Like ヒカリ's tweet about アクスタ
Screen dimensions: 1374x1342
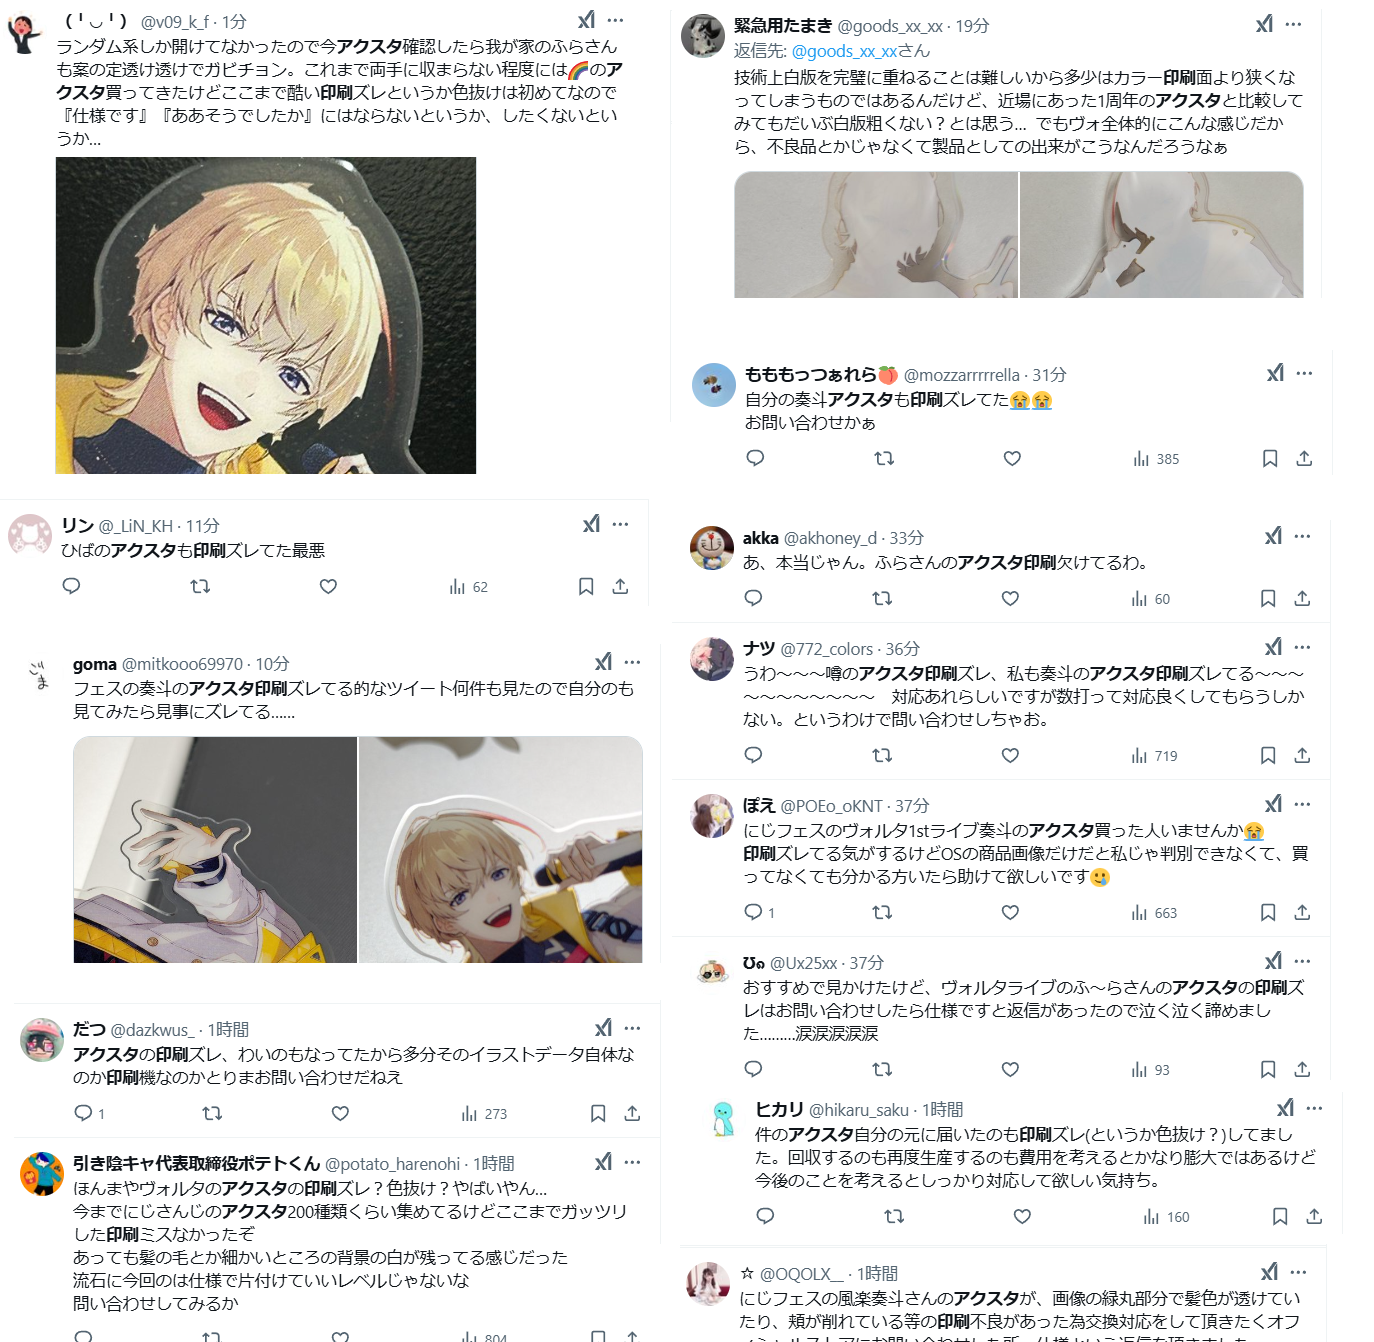[x=1022, y=1216]
